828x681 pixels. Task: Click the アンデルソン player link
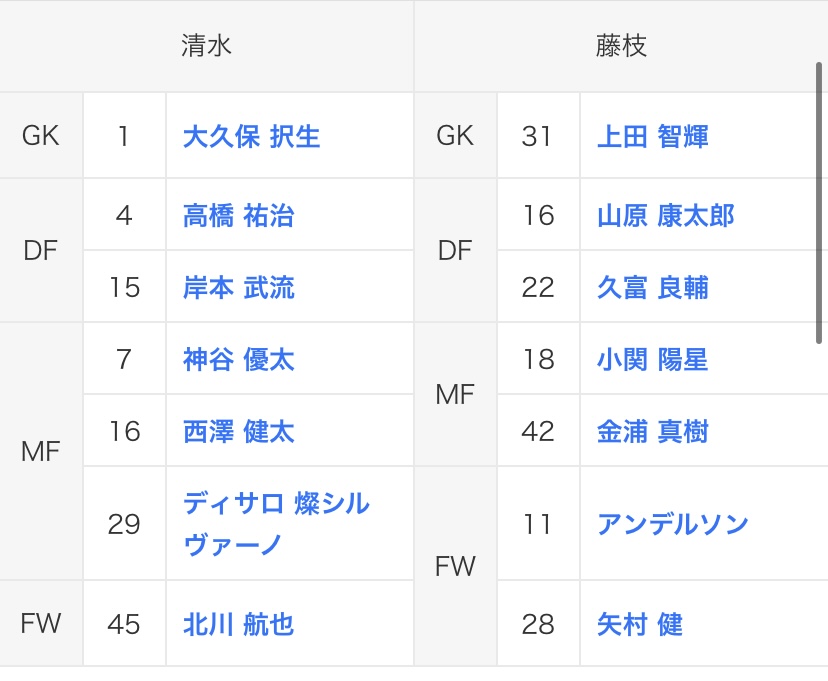click(x=672, y=524)
